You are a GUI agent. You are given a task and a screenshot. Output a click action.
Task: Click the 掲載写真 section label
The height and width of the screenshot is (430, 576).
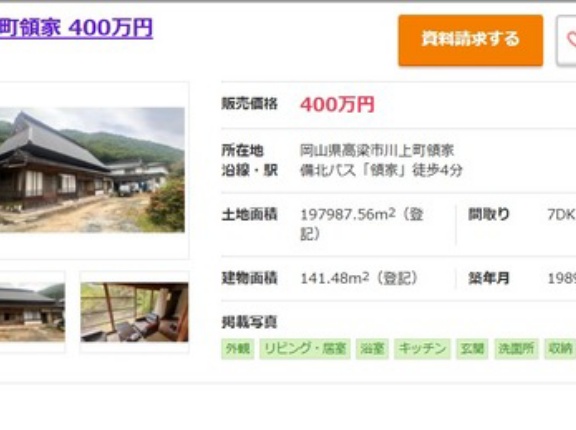pyautogui.click(x=249, y=322)
